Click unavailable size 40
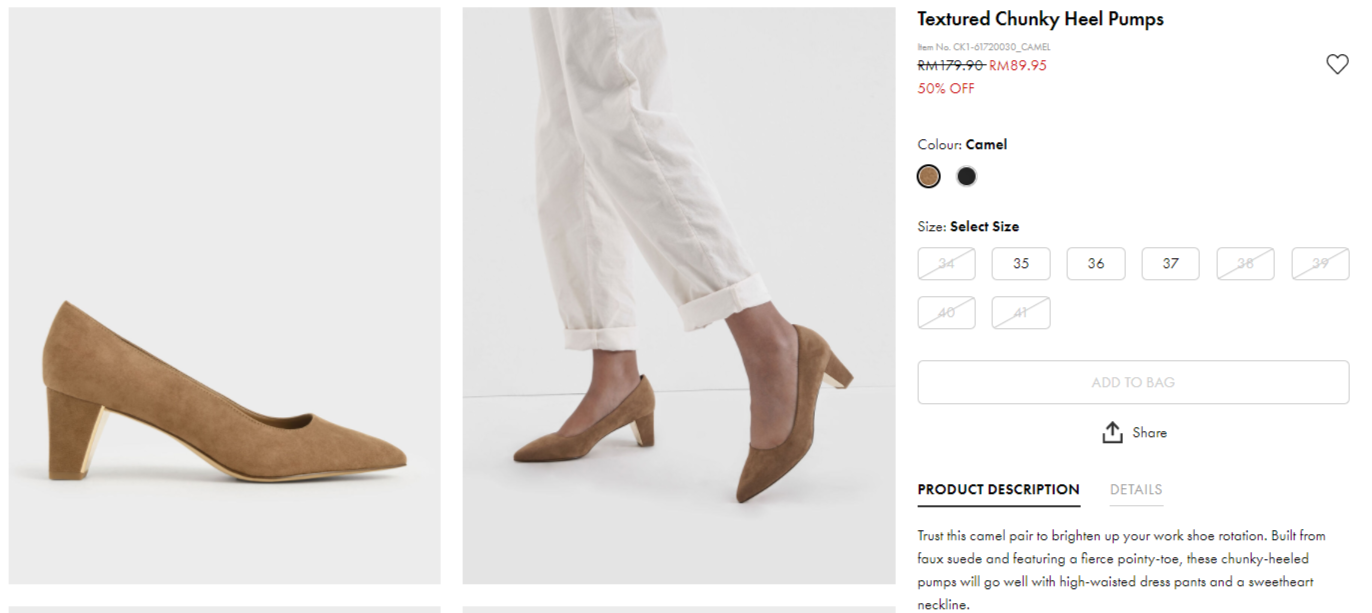The width and height of the screenshot is (1372, 613). click(946, 313)
